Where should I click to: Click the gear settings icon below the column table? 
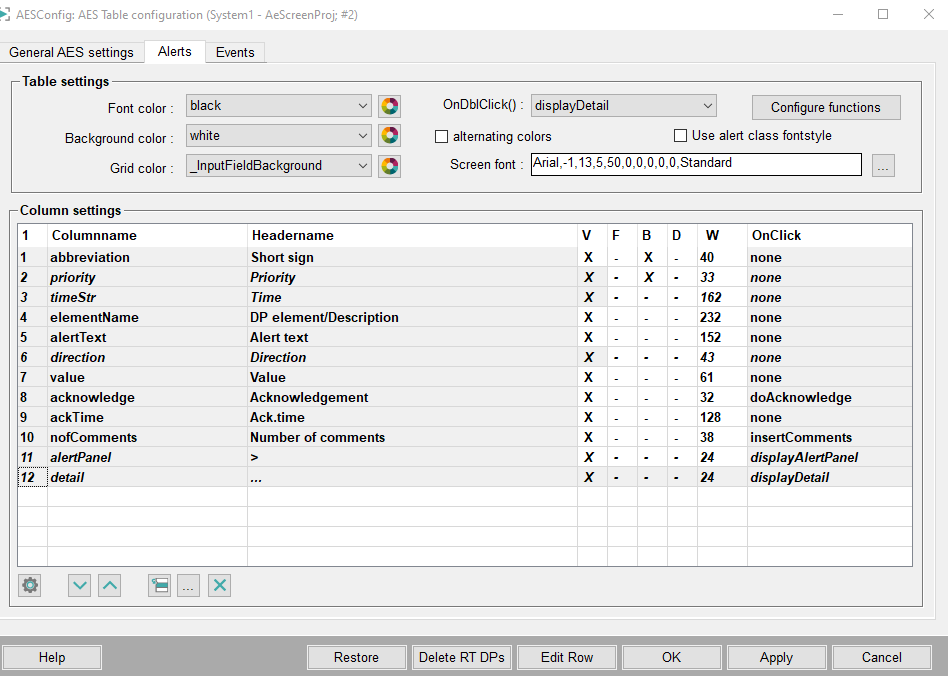pyautogui.click(x=30, y=586)
